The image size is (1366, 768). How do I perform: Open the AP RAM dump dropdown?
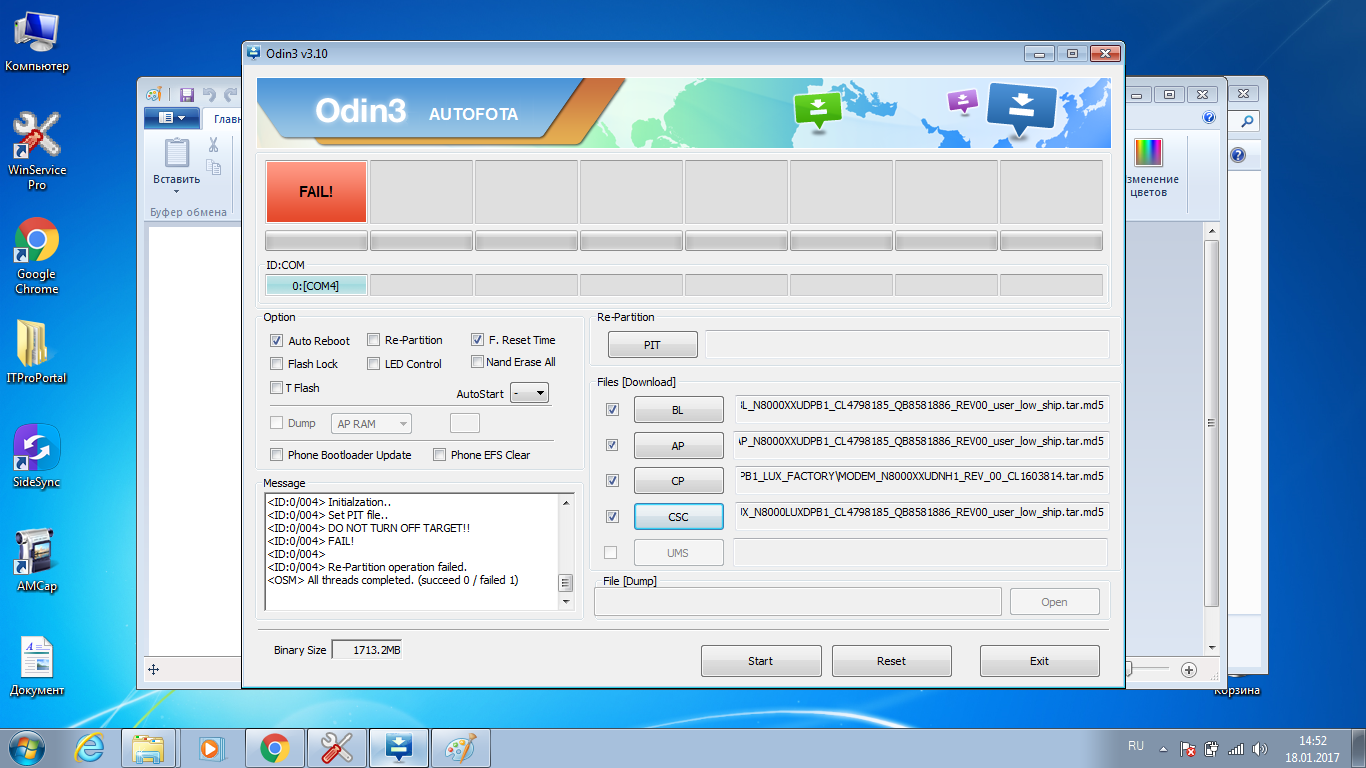tap(371, 424)
